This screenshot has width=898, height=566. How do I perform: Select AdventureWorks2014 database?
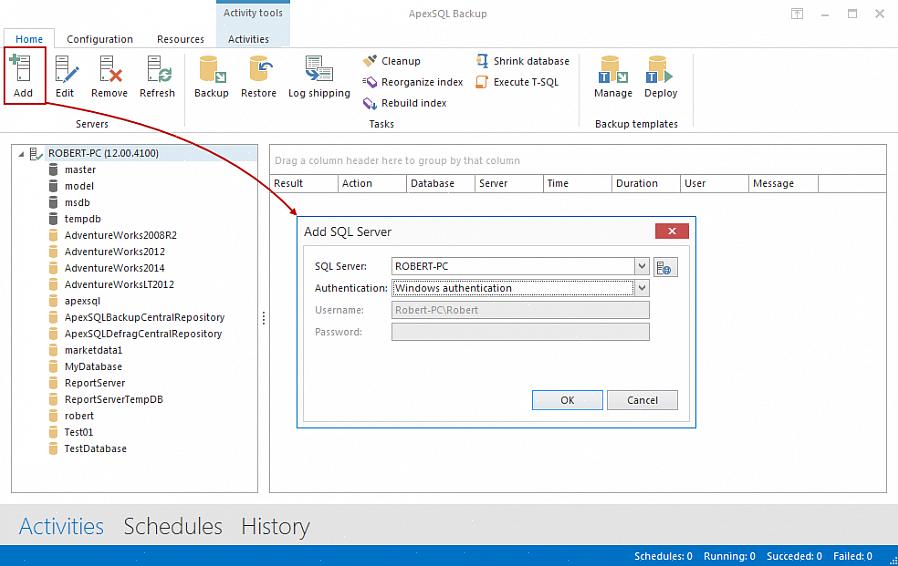(x=115, y=268)
